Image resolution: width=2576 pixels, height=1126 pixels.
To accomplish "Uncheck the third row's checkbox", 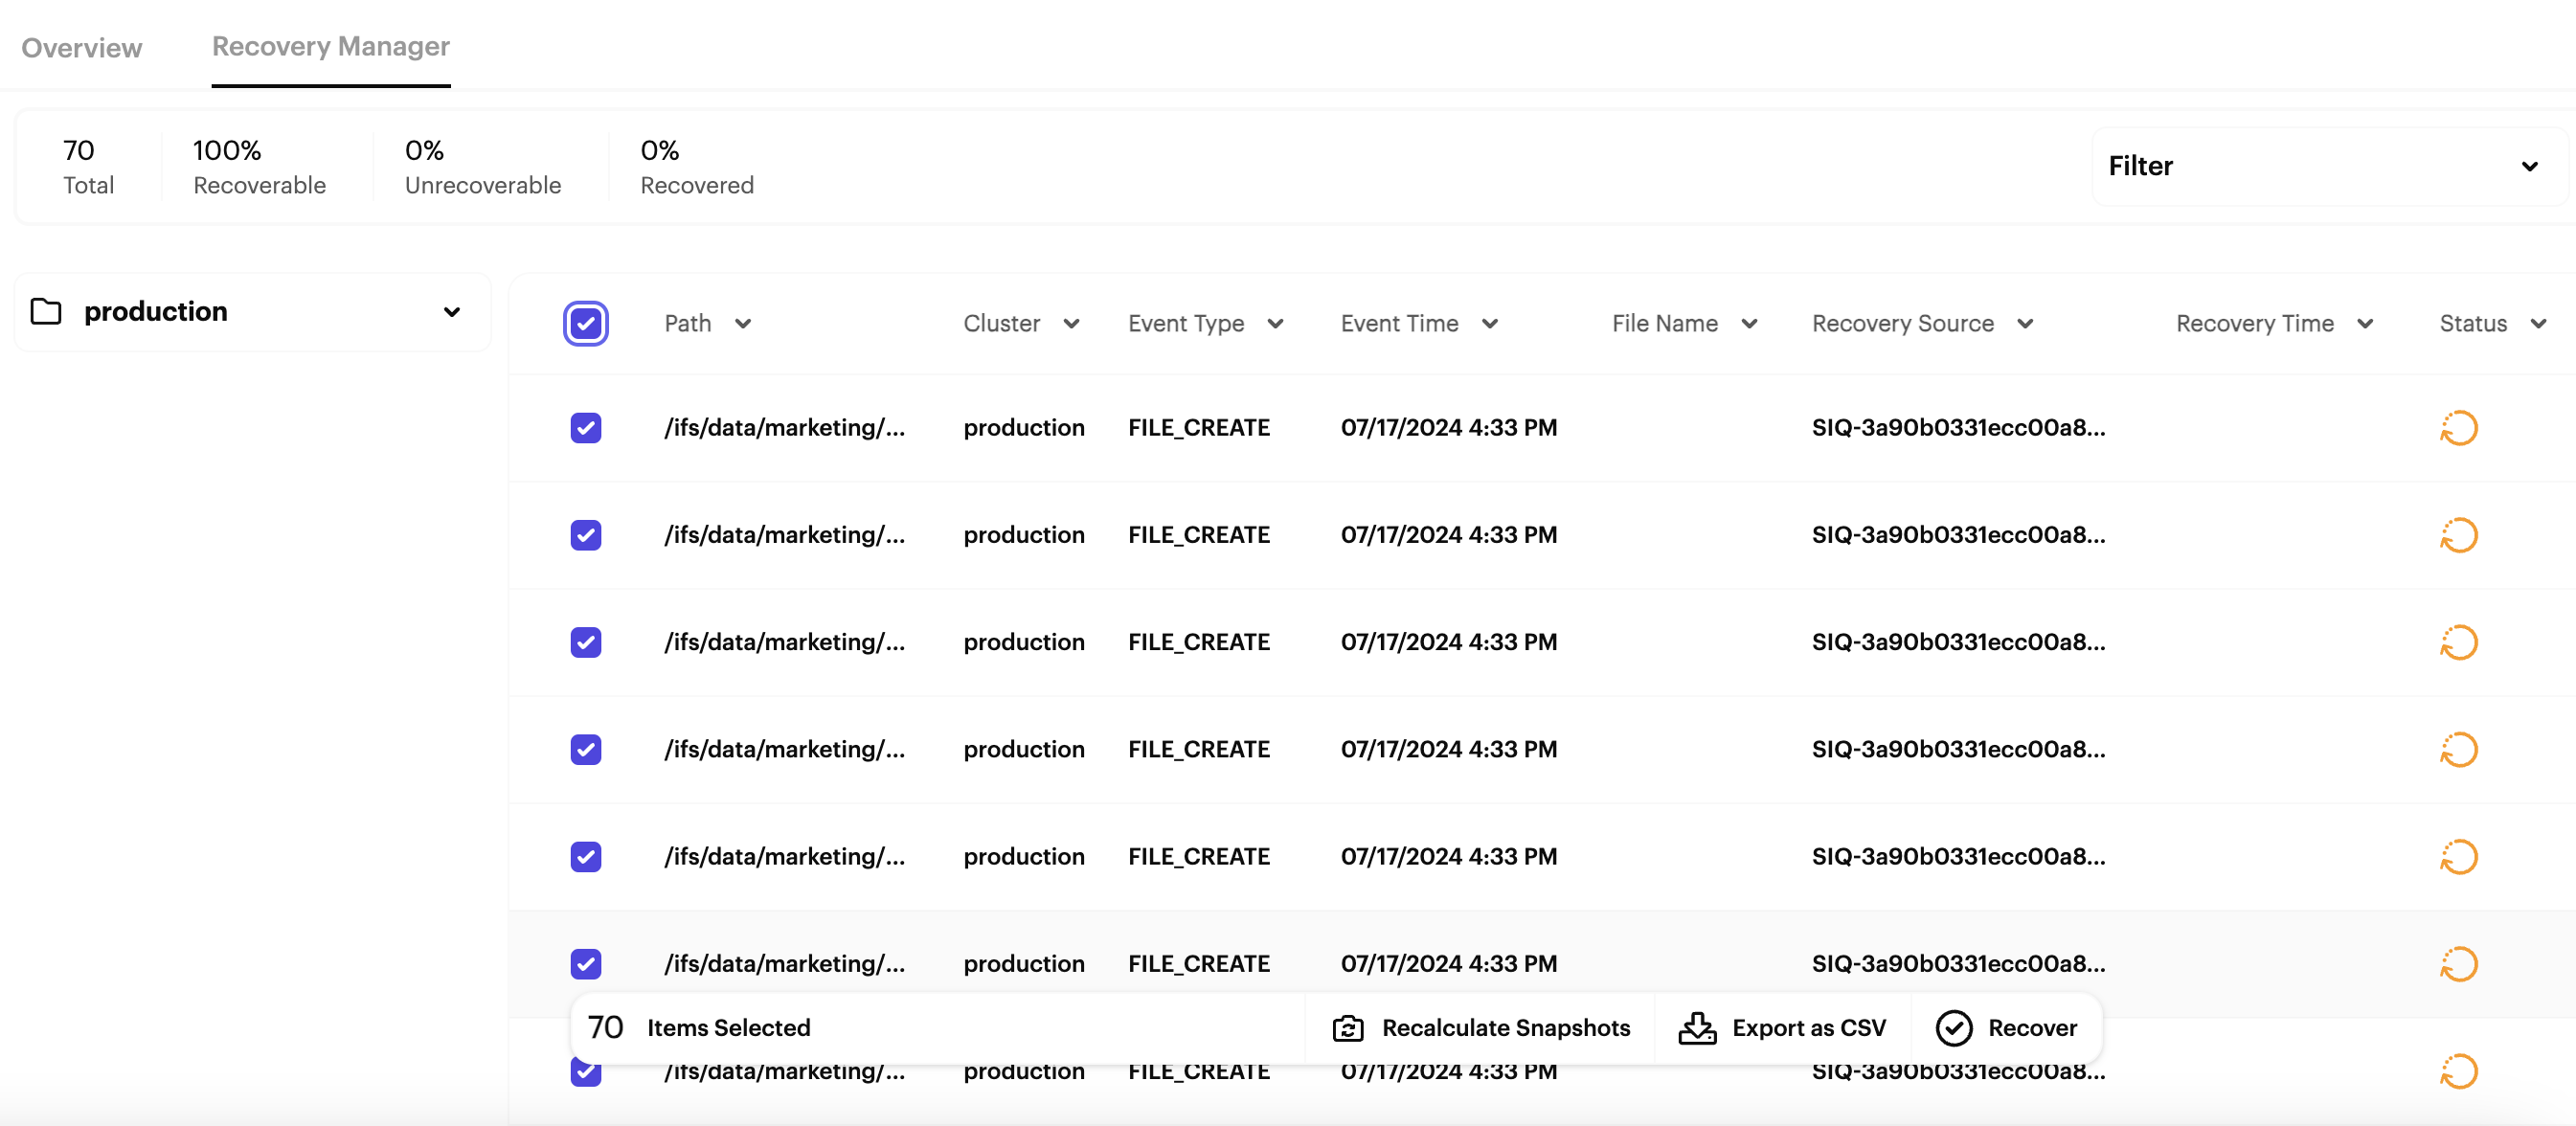I will (x=586, y=642).
